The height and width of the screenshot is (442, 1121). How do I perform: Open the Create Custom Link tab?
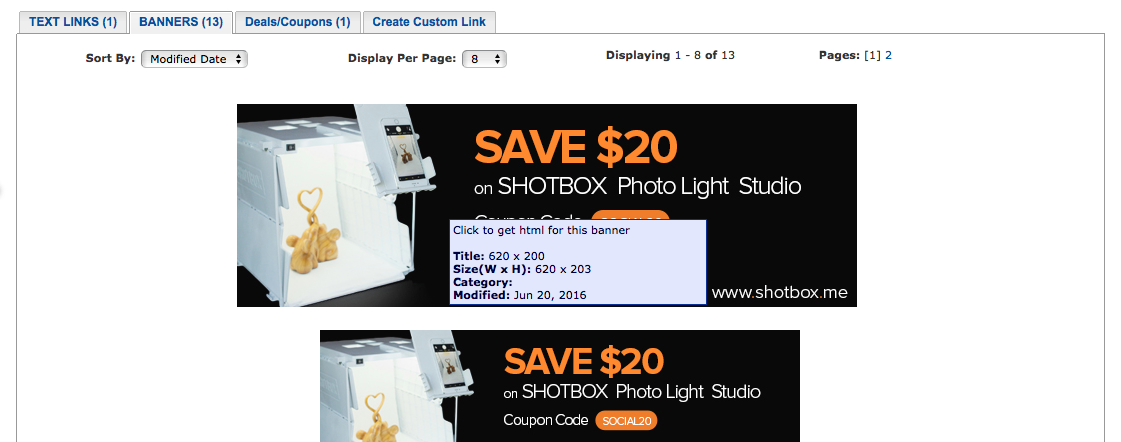pos(429,22)
